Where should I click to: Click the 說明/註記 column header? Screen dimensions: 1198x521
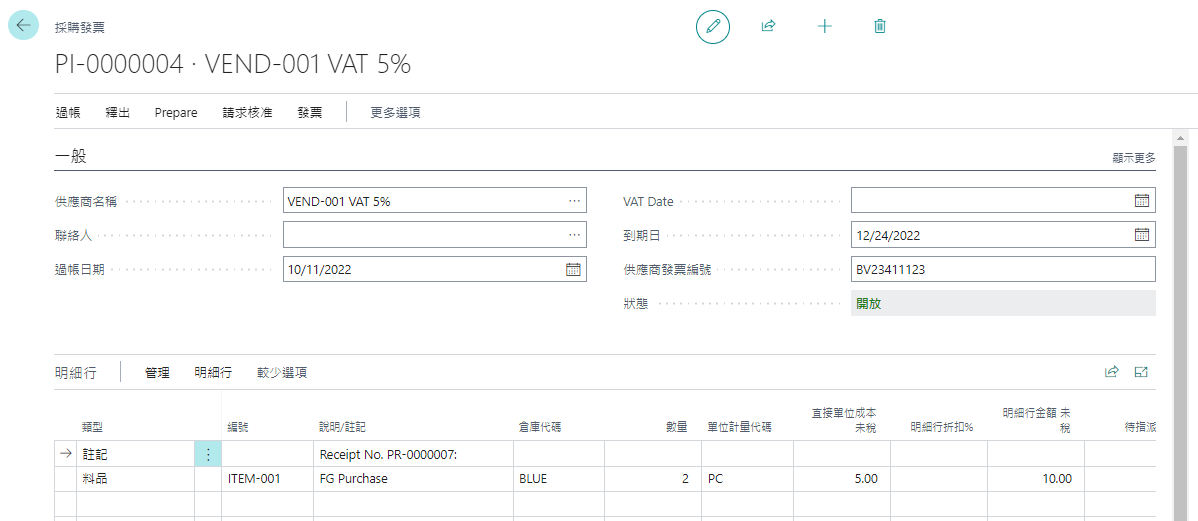click(x=342, y=427)
